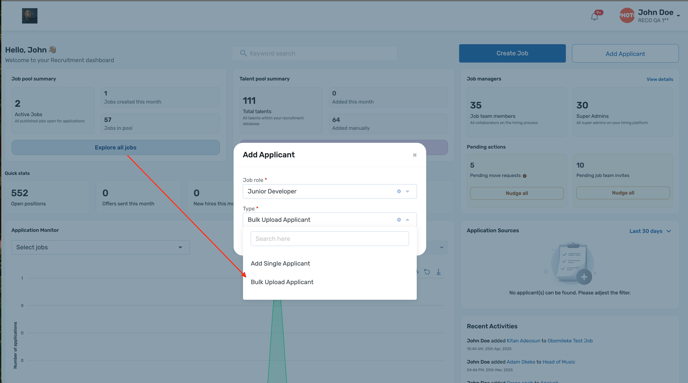Click the John Doe profile avatar

click(x=627, y=15)
